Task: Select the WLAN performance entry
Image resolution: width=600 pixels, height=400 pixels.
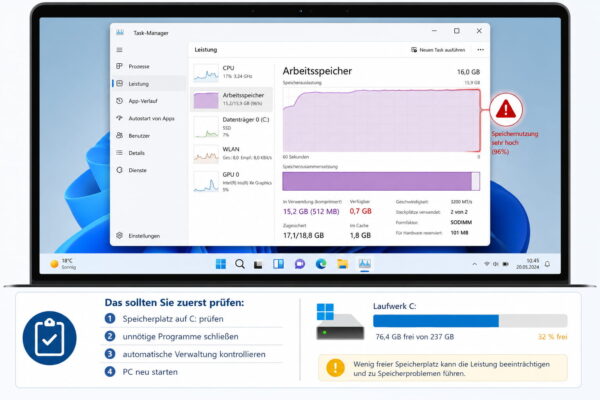Action: pos(232,153)
